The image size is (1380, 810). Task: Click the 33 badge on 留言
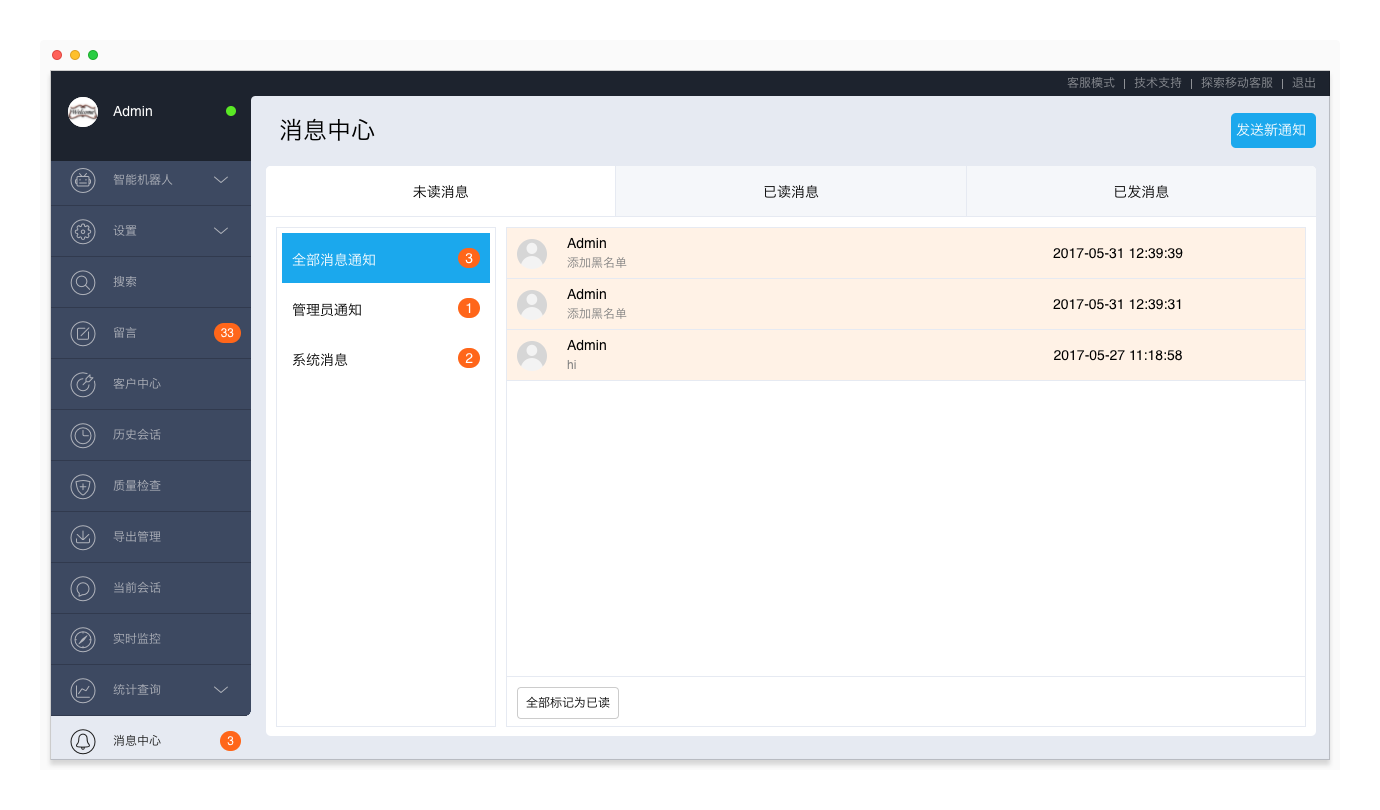coord(227,333)
